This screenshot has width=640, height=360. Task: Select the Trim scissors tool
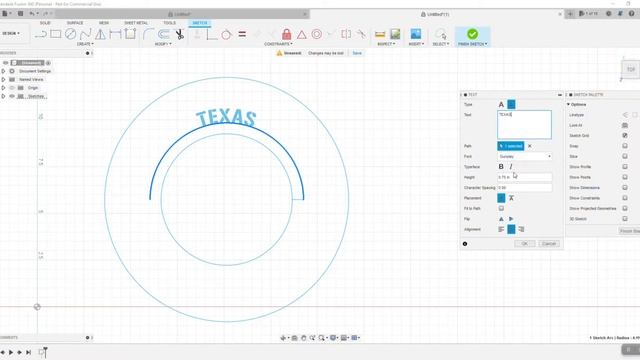click(x=179, y=34)
